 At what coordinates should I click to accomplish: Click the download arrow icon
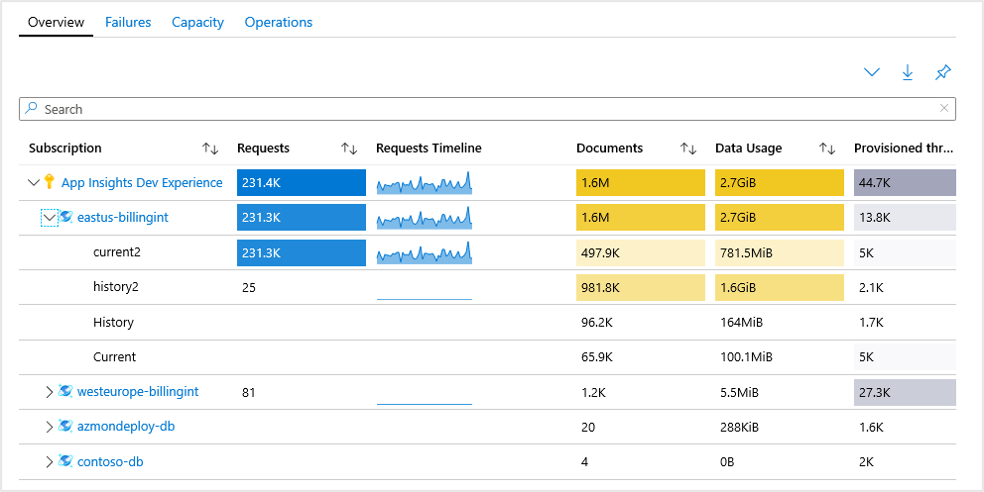tap(907, 72)
